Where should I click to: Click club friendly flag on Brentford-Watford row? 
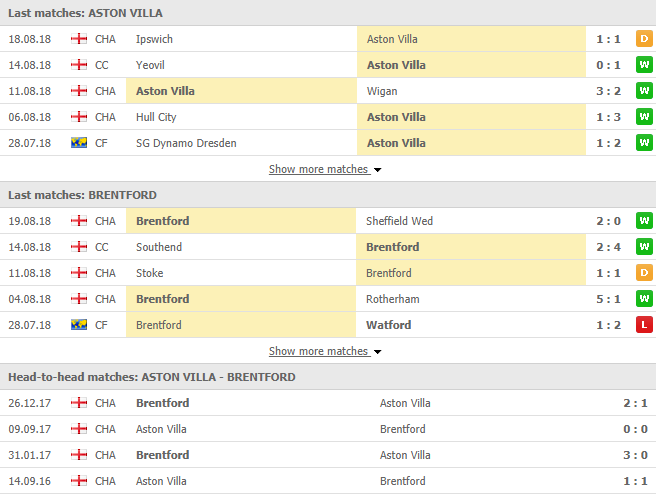pyautogui.click(x=79, y=325)
